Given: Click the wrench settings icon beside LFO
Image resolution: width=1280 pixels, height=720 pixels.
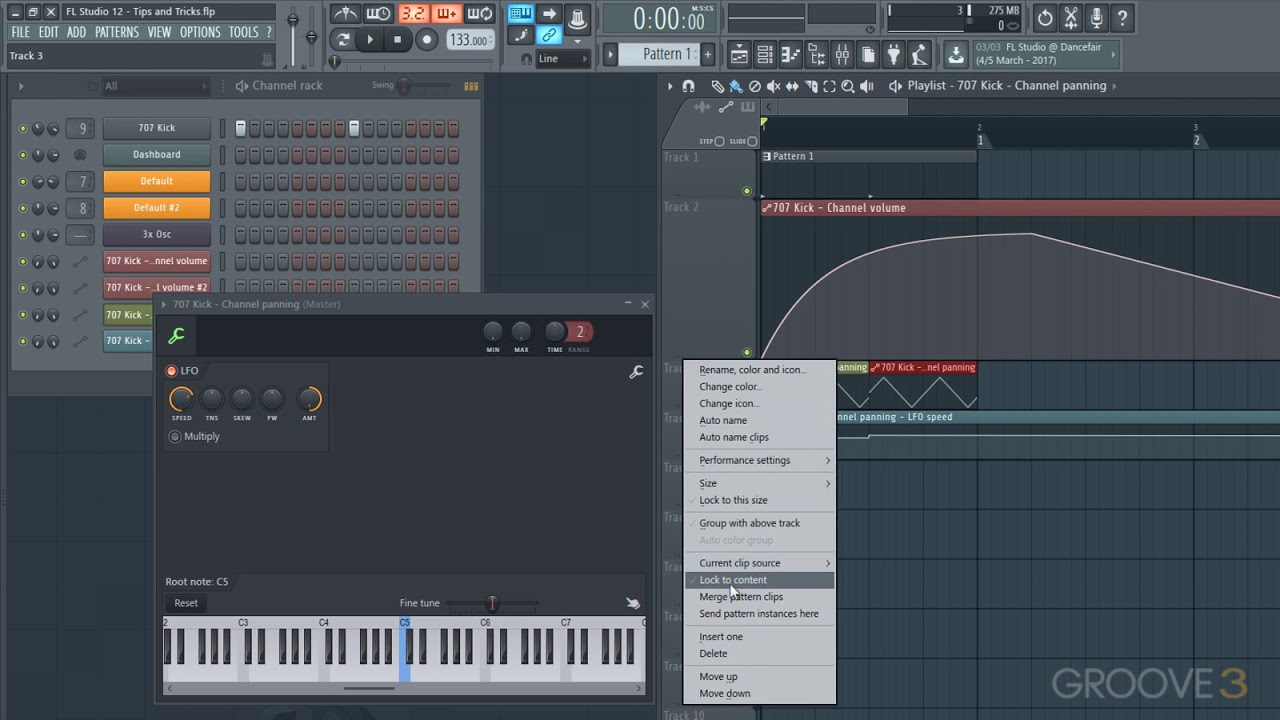Looking at the screenshot, I should click(x=636, y=372).
